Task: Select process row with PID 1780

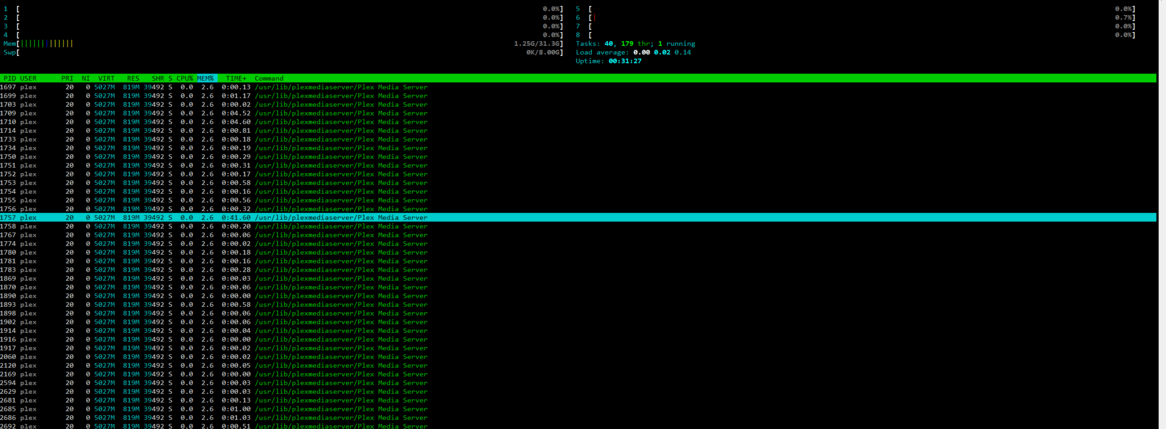Action: coord(579,252)
